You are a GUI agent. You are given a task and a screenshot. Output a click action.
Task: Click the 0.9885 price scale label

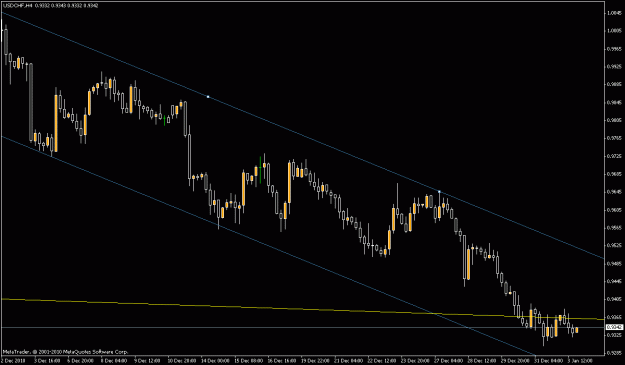point(614,84)
